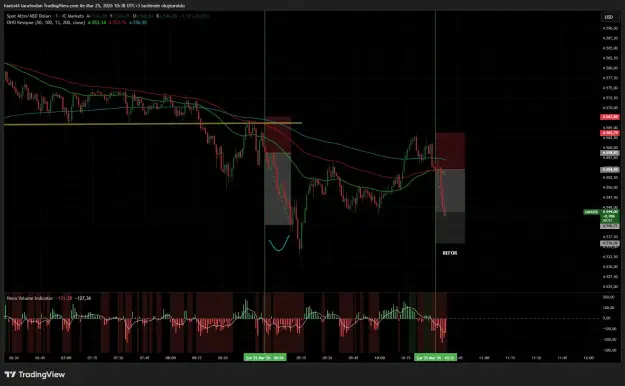Click the 07:00 label on the time axis

[x=66, y=358]
